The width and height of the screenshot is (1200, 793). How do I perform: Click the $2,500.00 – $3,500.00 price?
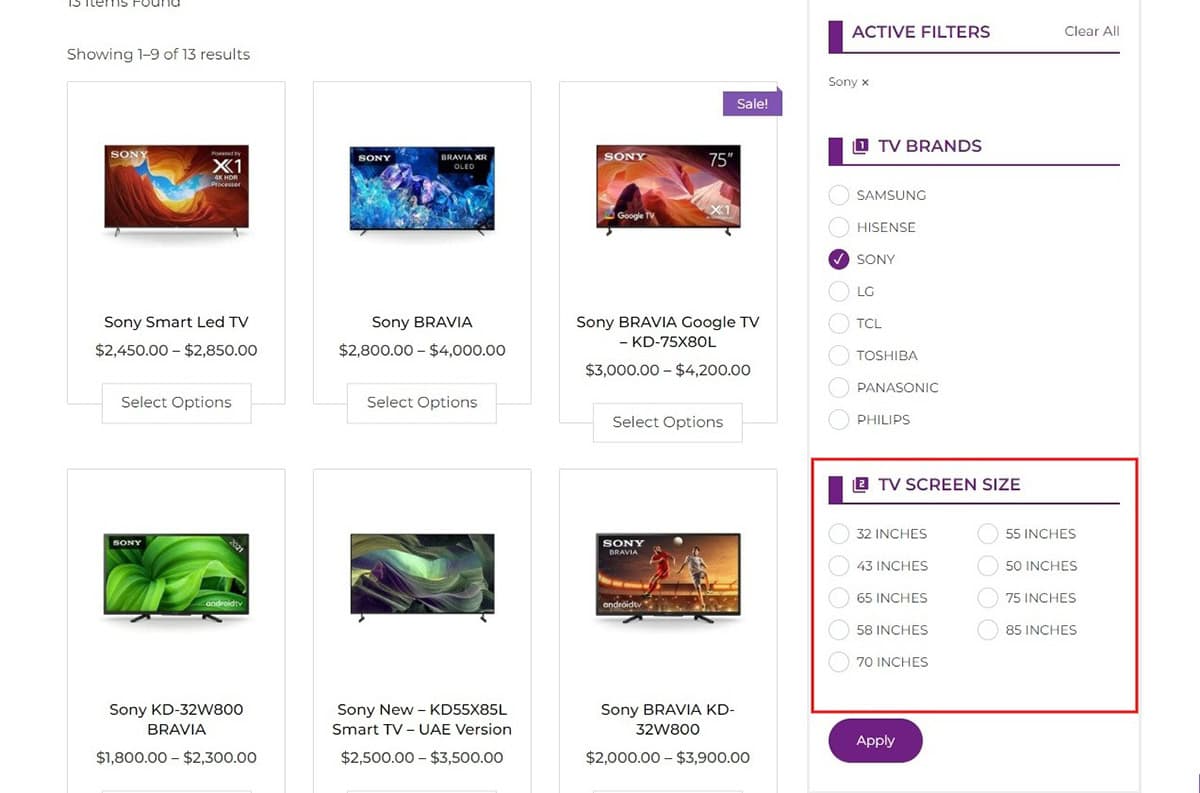pos(422,758)
